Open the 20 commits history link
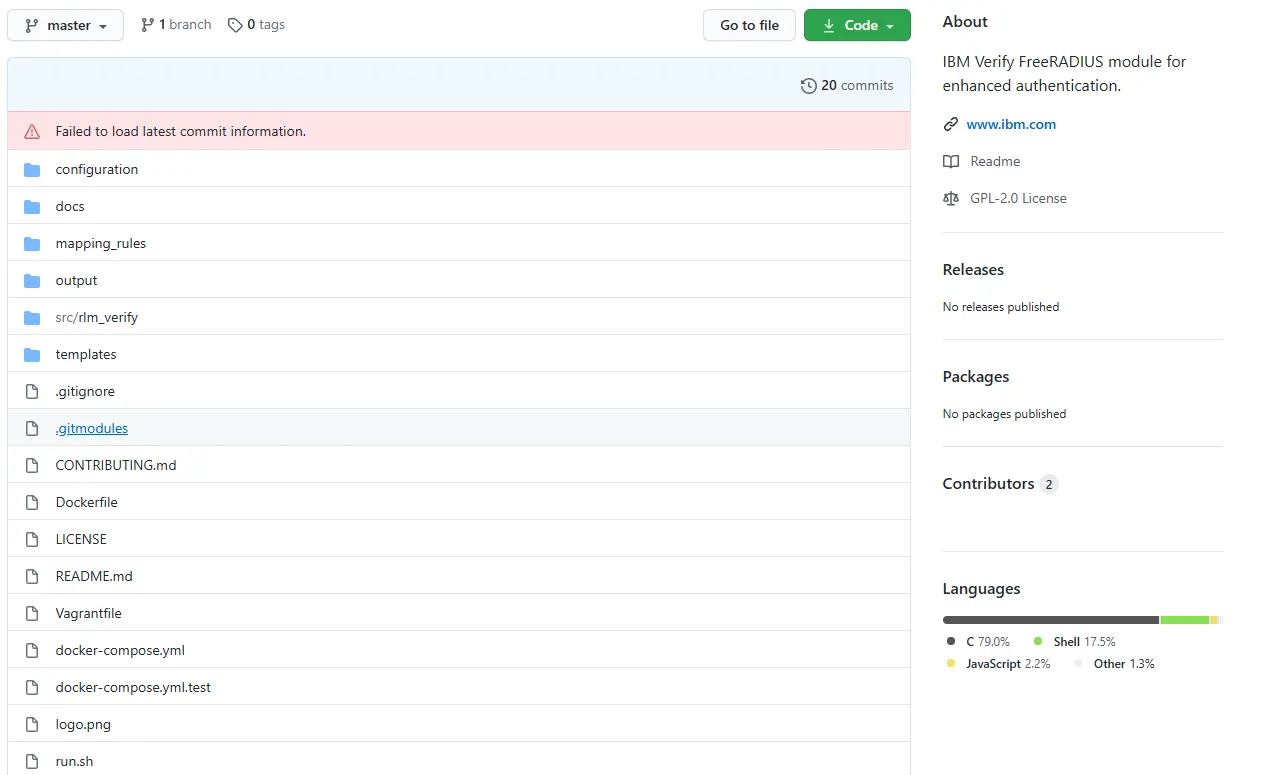 [x=847, y=86]
